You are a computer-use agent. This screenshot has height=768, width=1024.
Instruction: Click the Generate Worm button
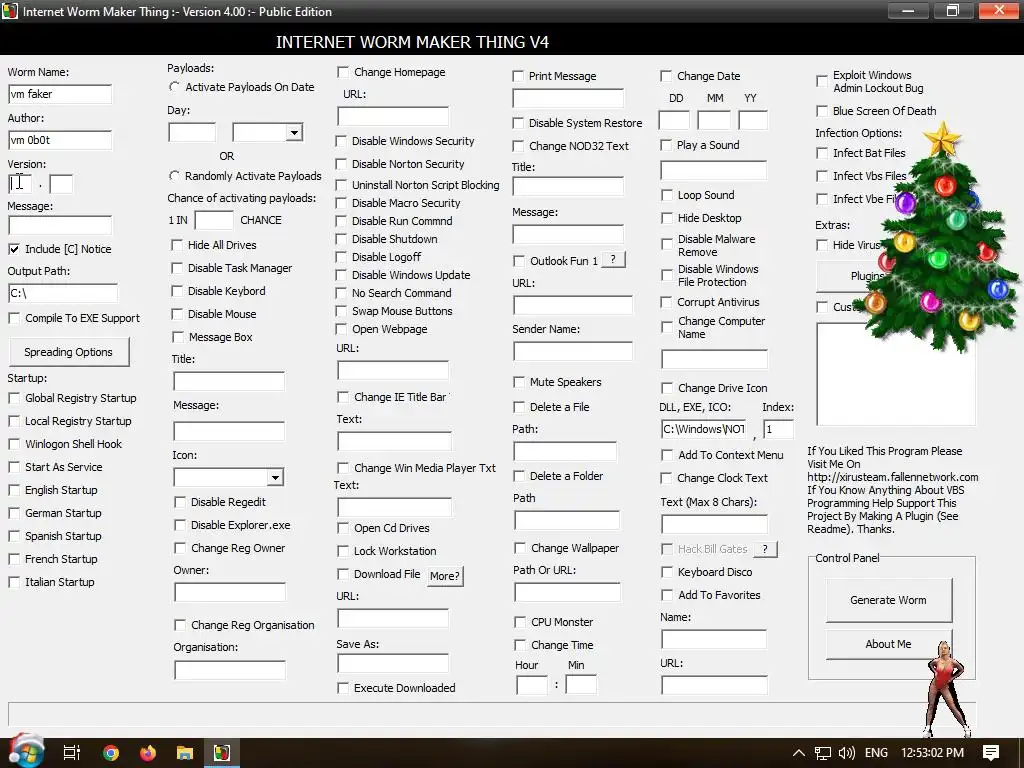pos(888,600)
